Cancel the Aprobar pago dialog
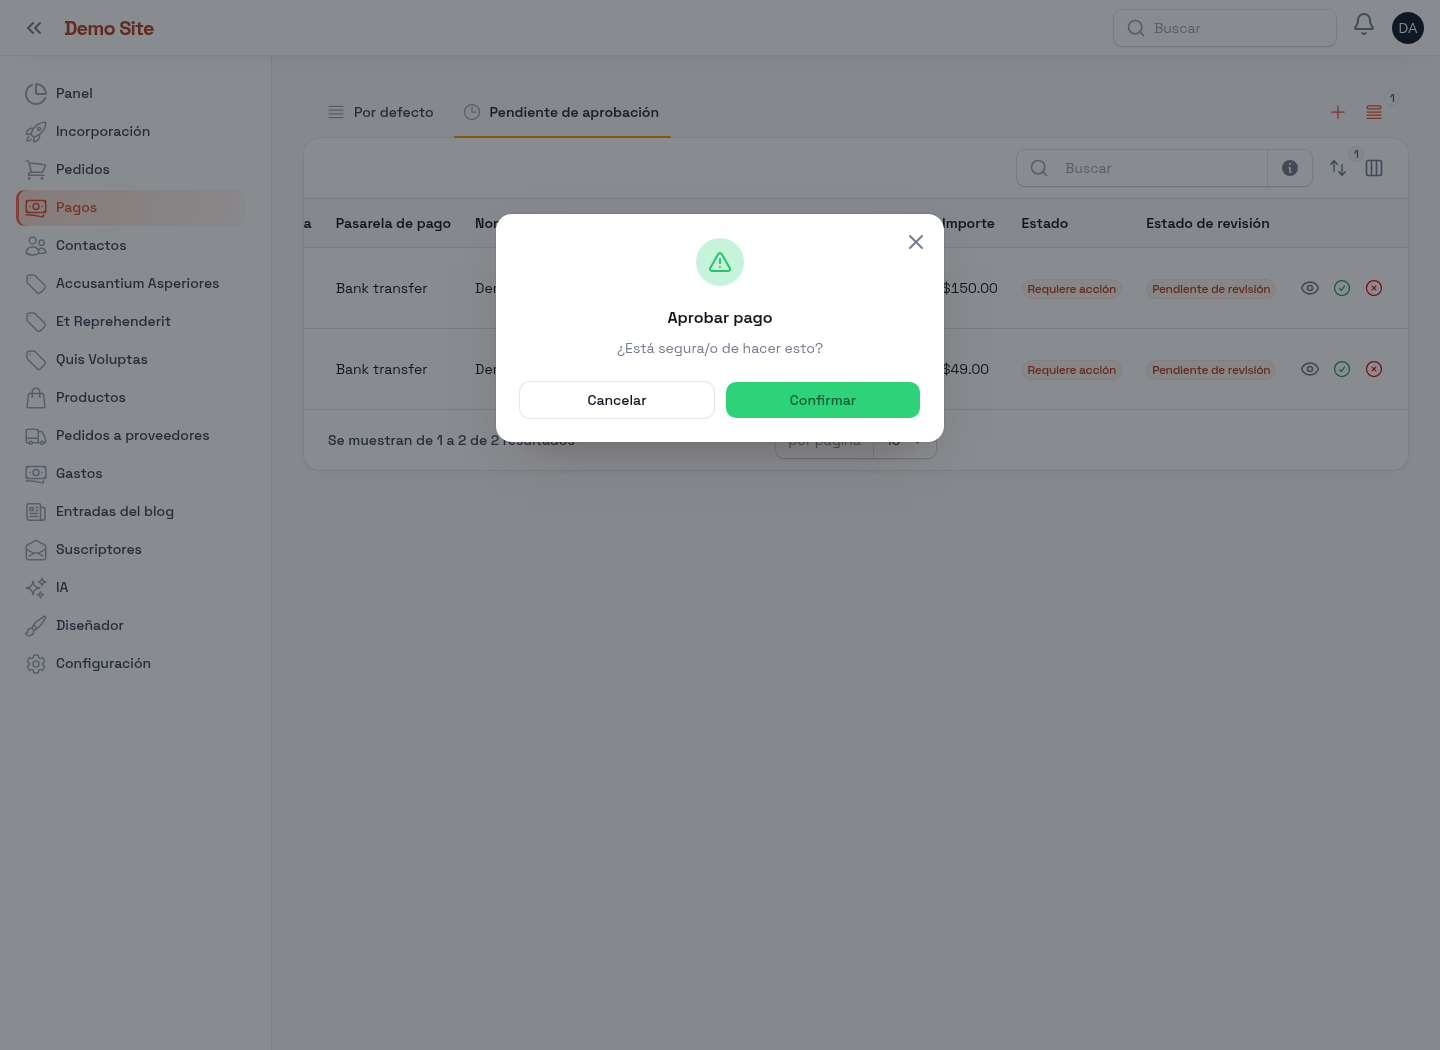Image resolution: width=1440 pixels, height=1050 pixels. tap(616, 400)
